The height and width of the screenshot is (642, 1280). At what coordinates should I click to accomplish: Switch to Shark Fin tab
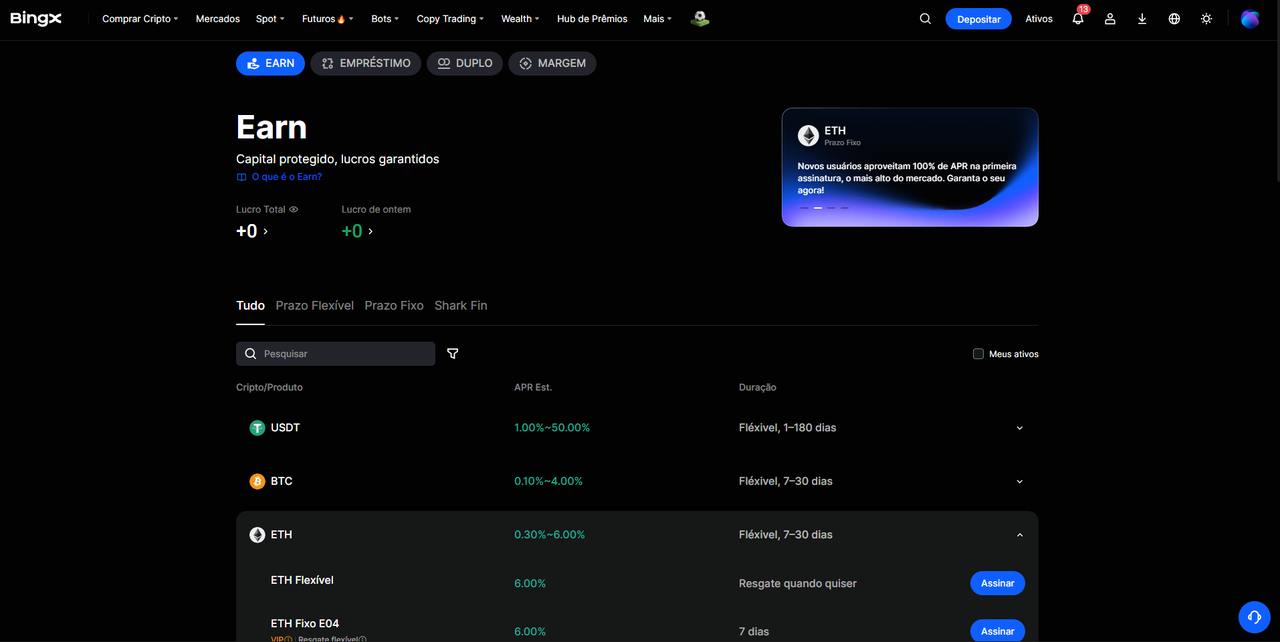tap(461, 305)
